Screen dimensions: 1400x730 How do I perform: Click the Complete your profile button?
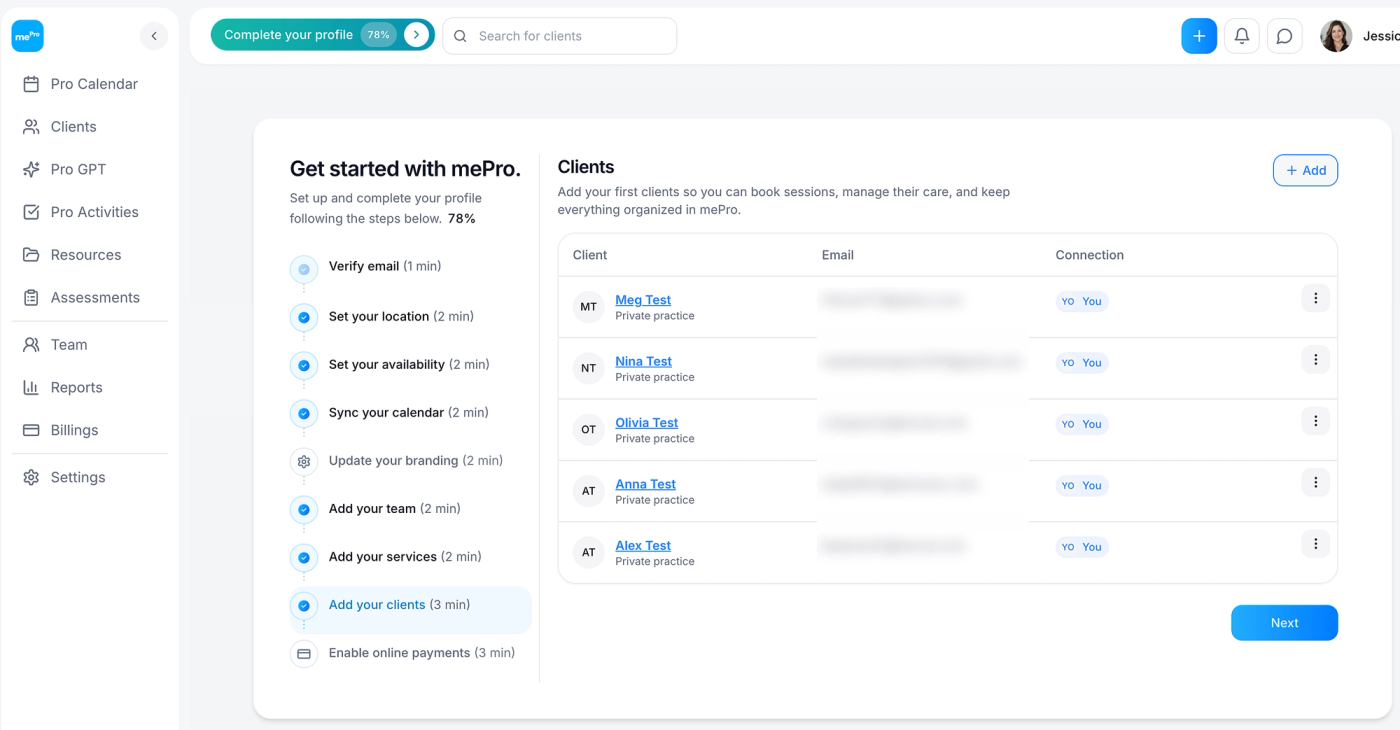(322, 35)
